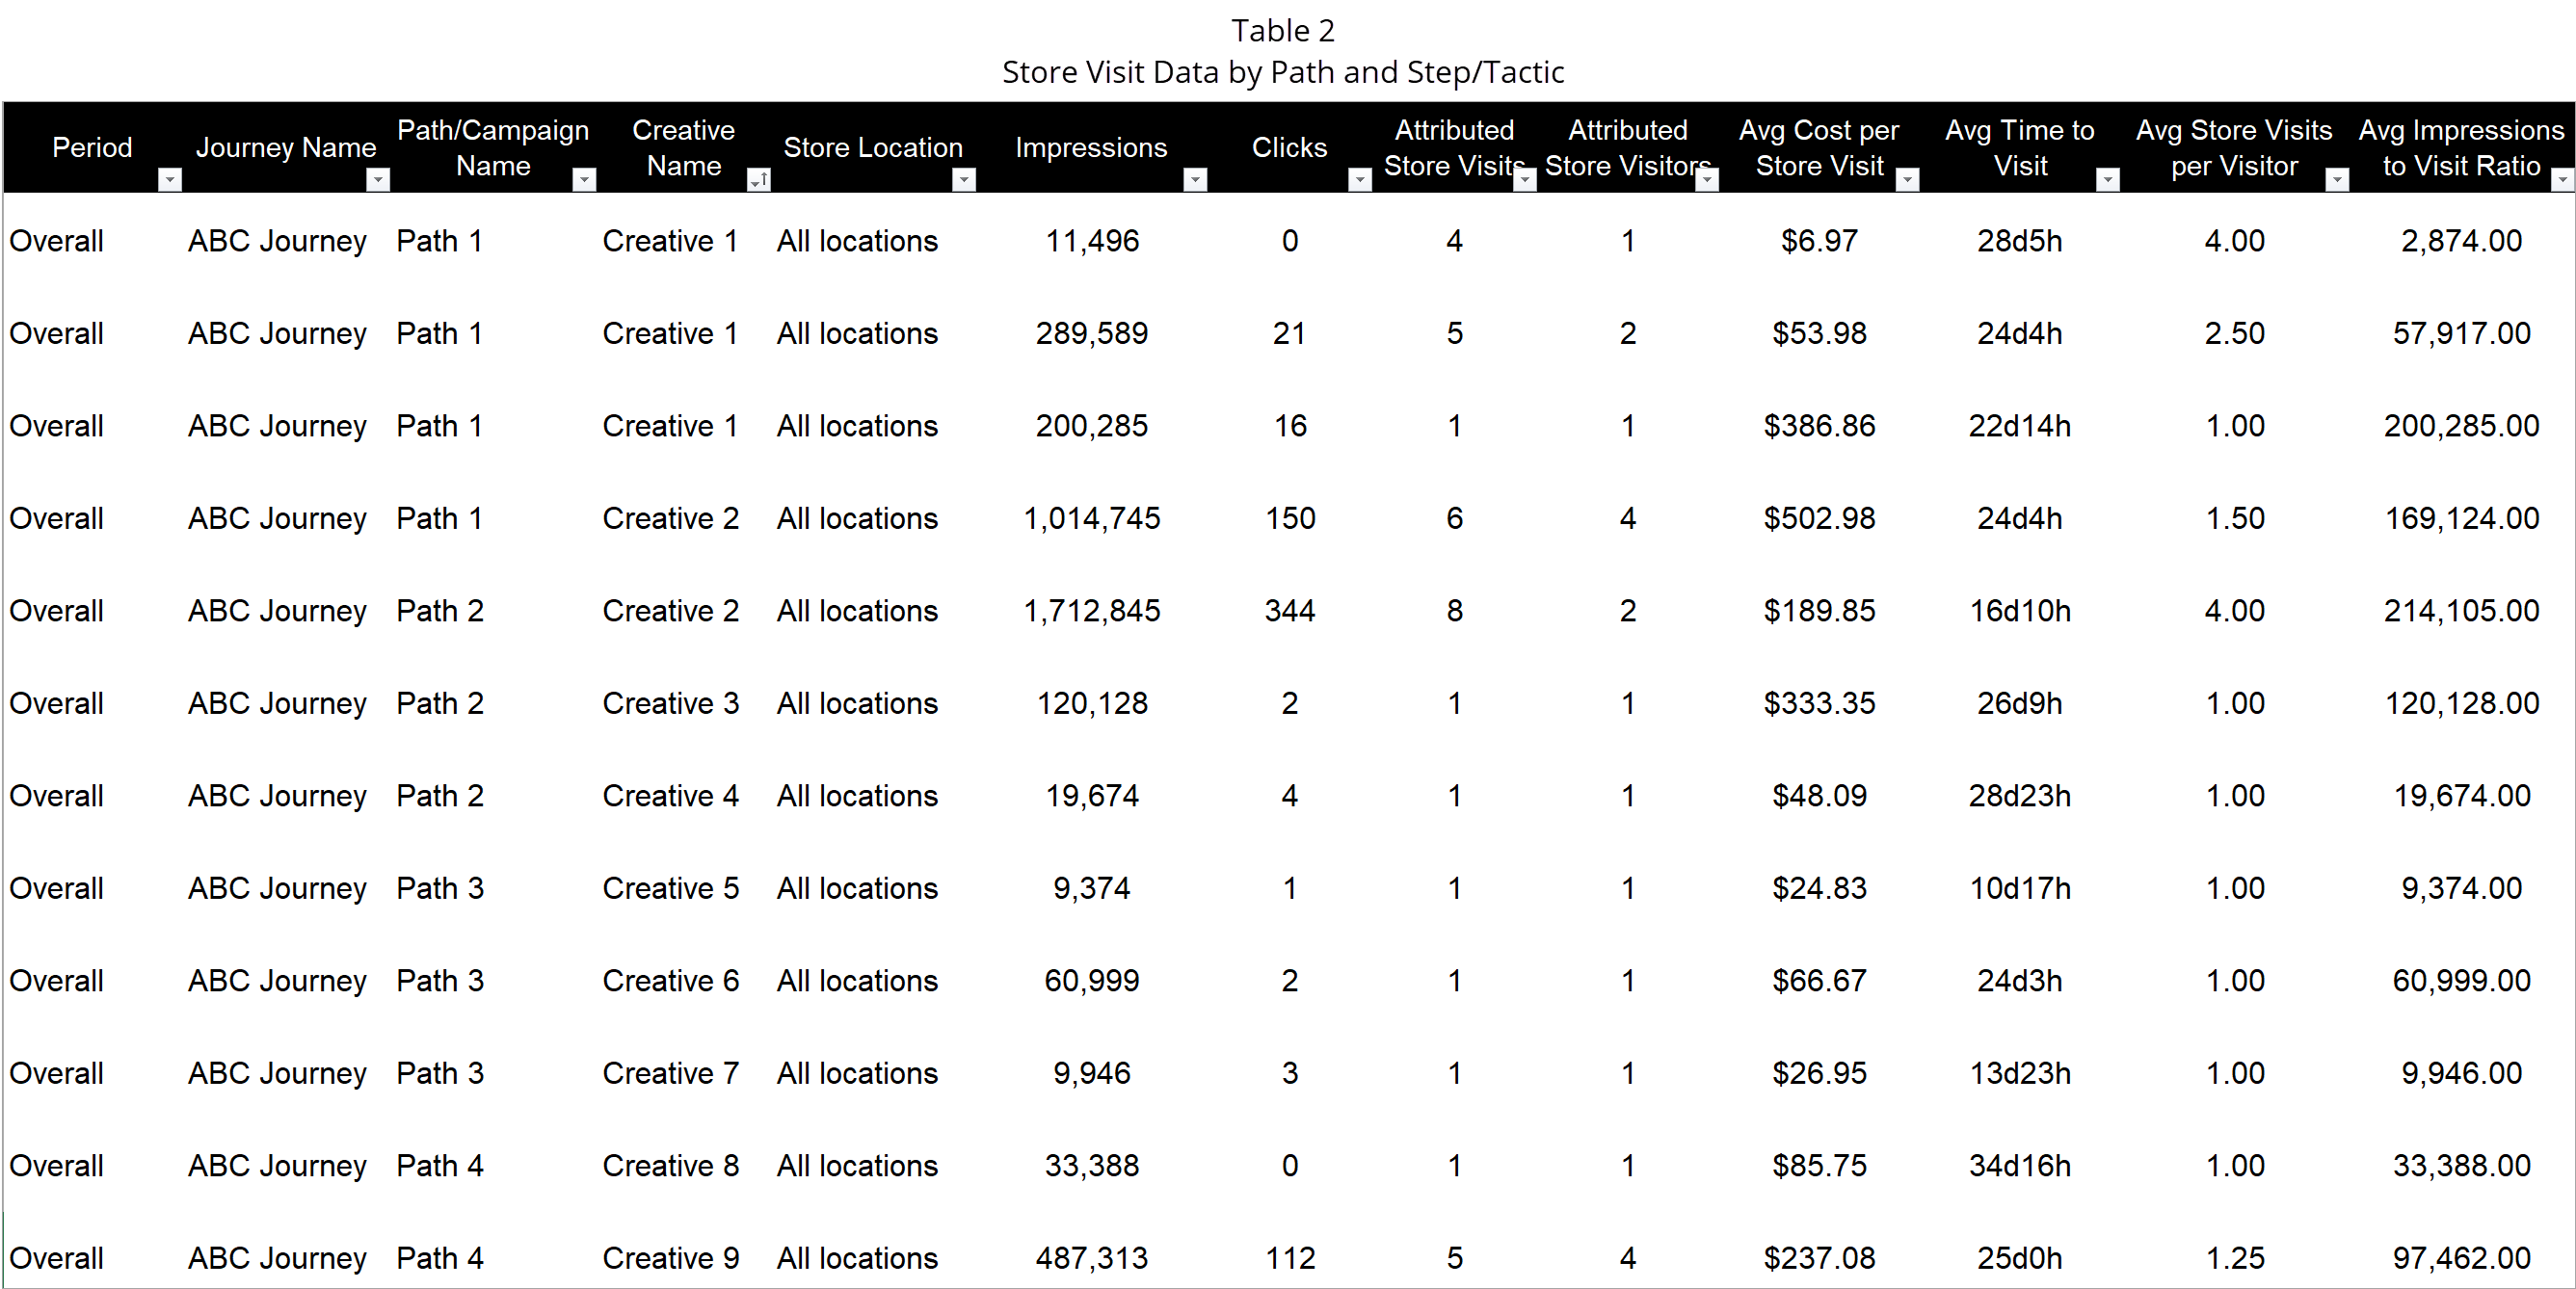
Task: Open the Attributed Store Visits filter arrow
Action: [x=1524, y=179]
